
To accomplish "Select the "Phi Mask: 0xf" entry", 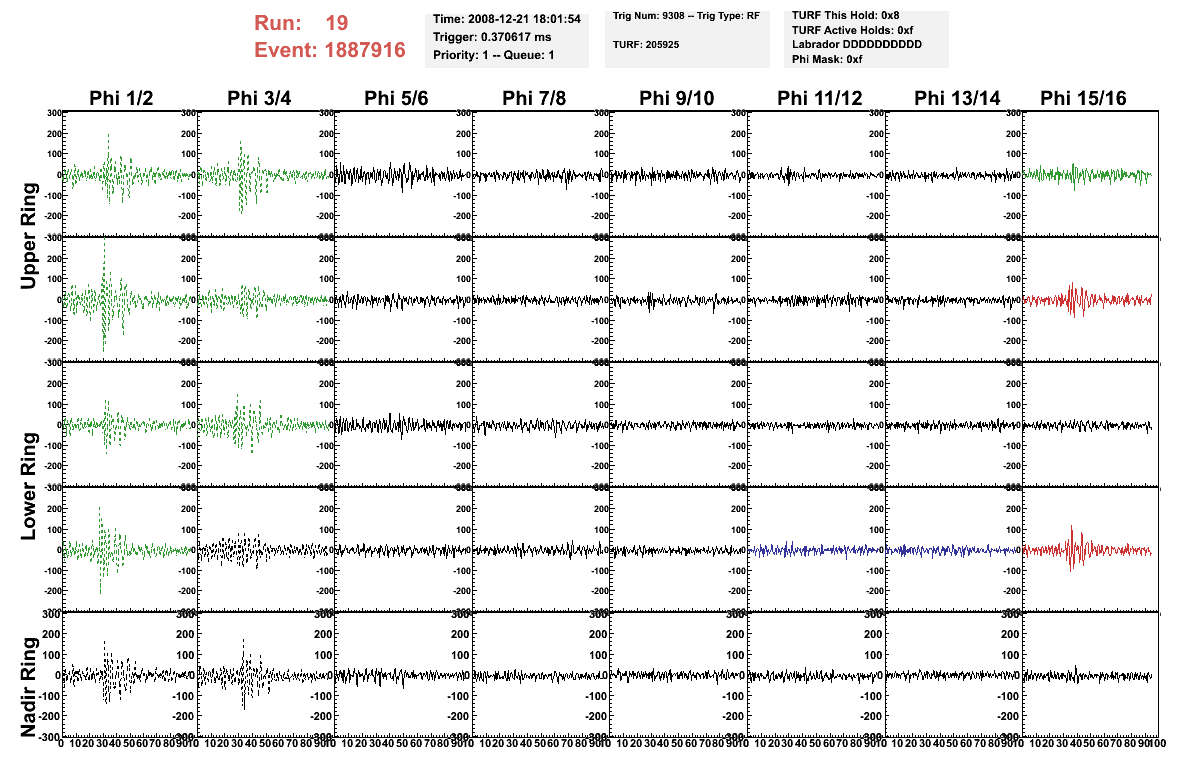I will 827,59.
